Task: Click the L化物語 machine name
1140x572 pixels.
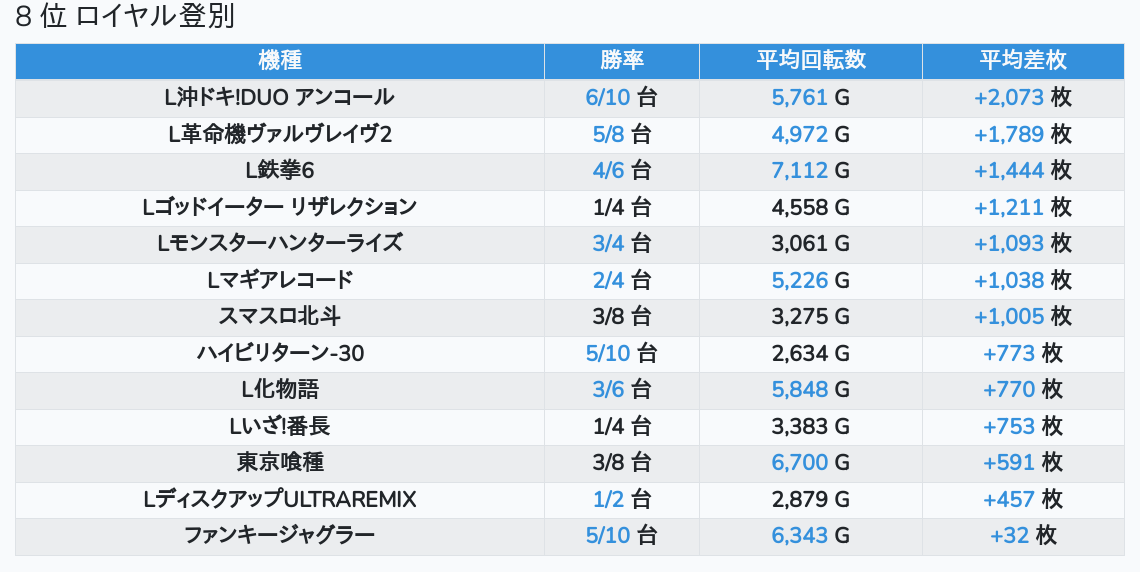Action: tap(279, 389)
